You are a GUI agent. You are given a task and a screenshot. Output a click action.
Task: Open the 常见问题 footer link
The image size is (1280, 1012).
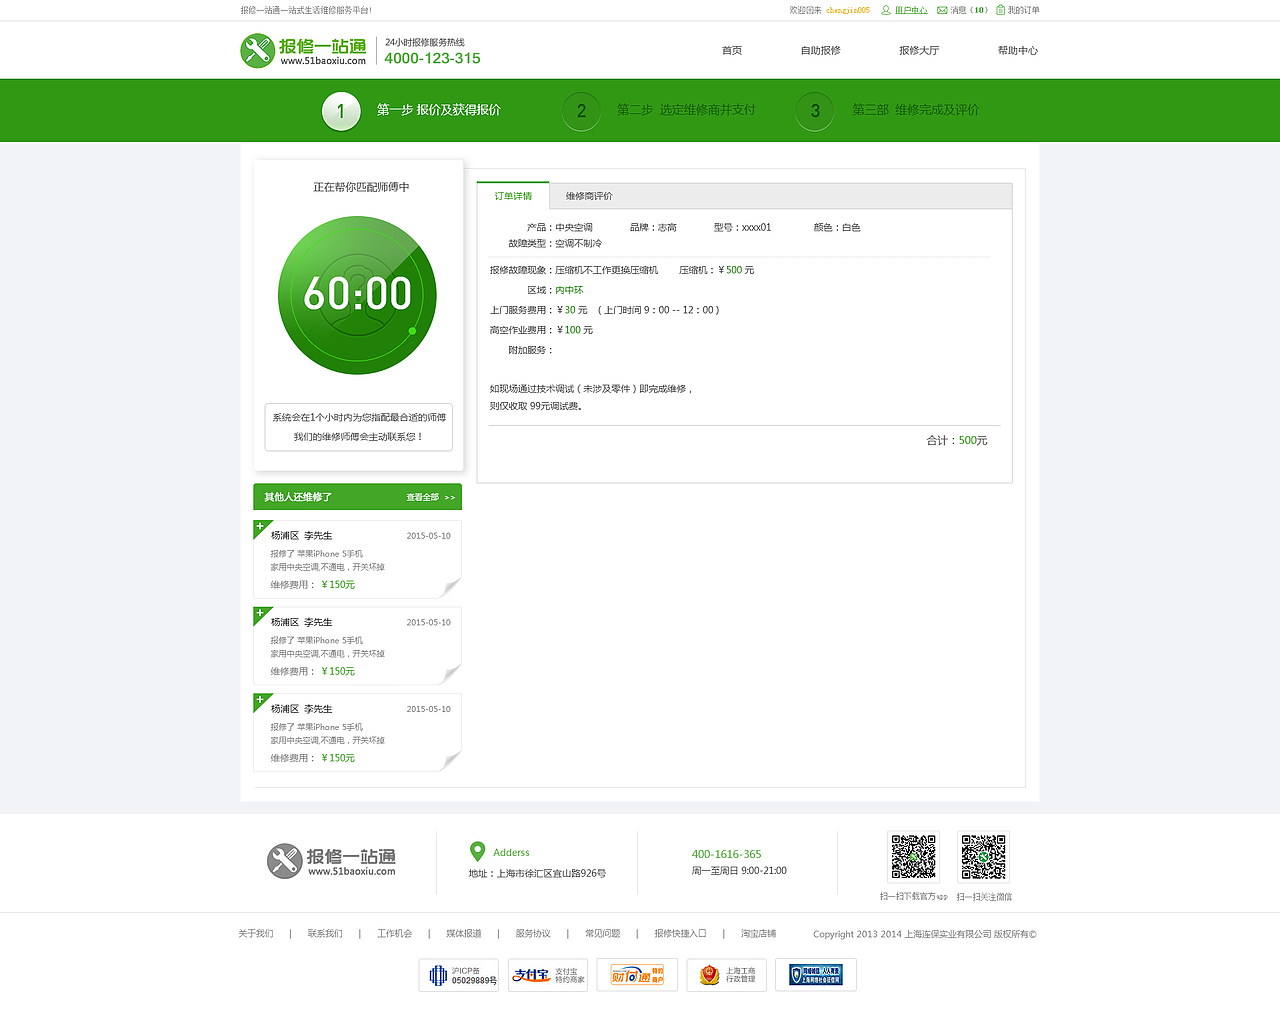click(603, 934)
